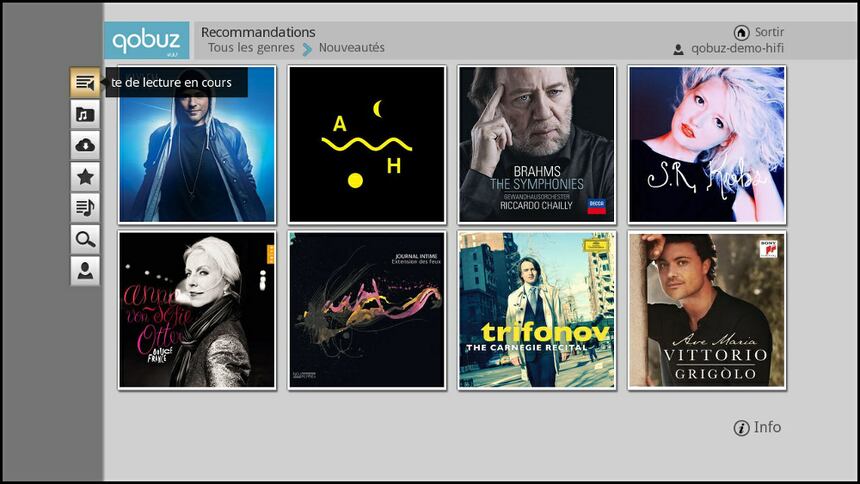Click the Recommandations heading

(x=258, y=32)
